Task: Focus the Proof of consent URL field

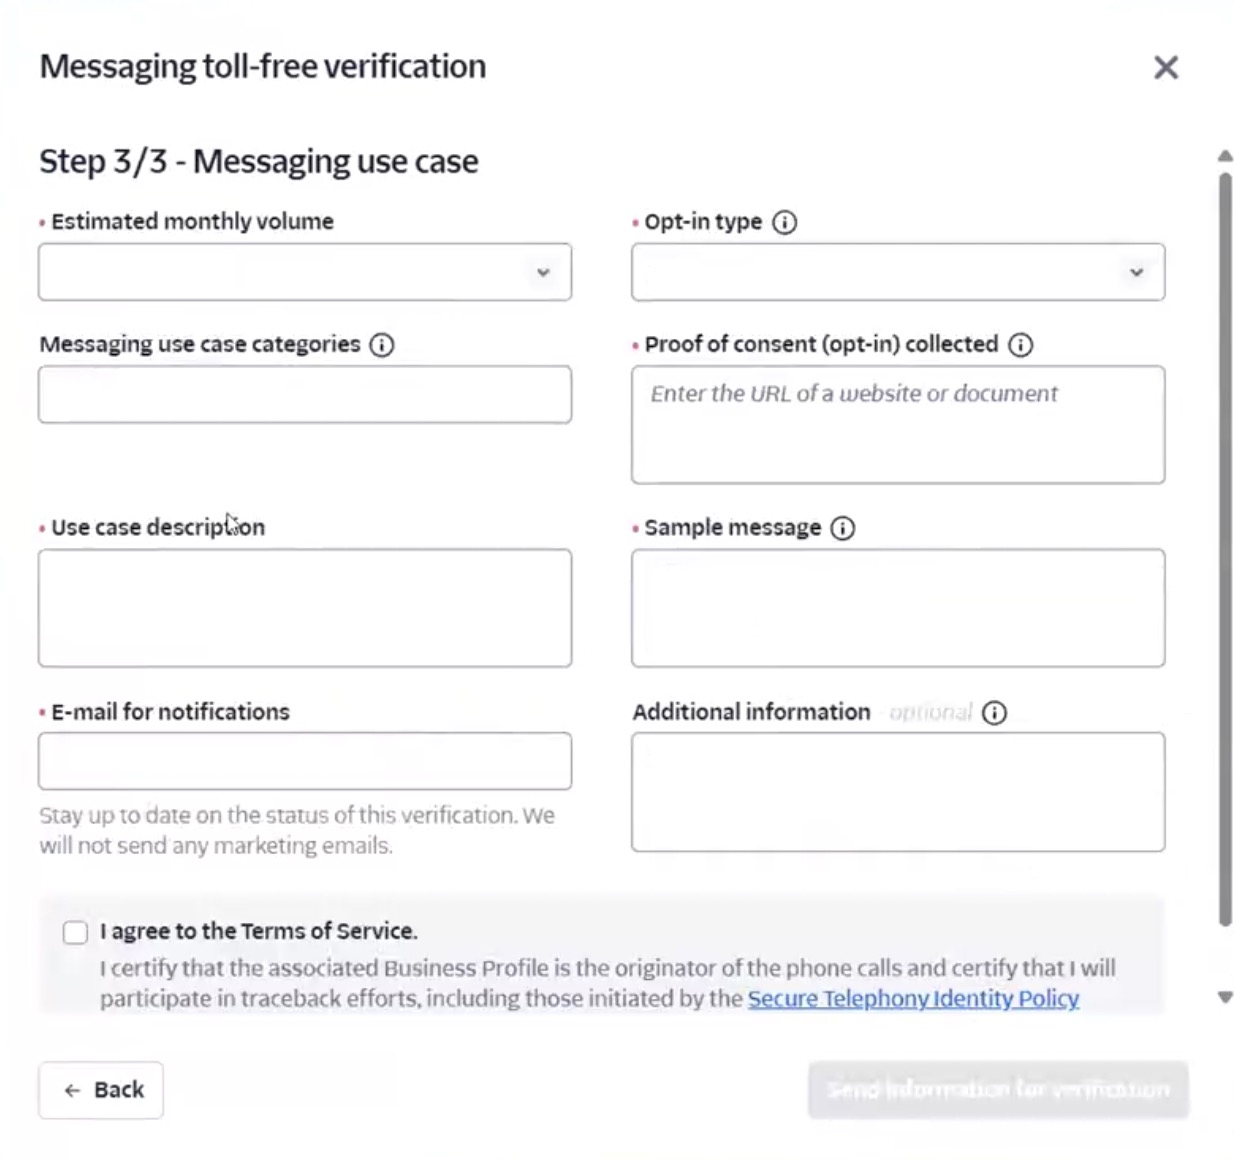Action: (x=897, y=425)
